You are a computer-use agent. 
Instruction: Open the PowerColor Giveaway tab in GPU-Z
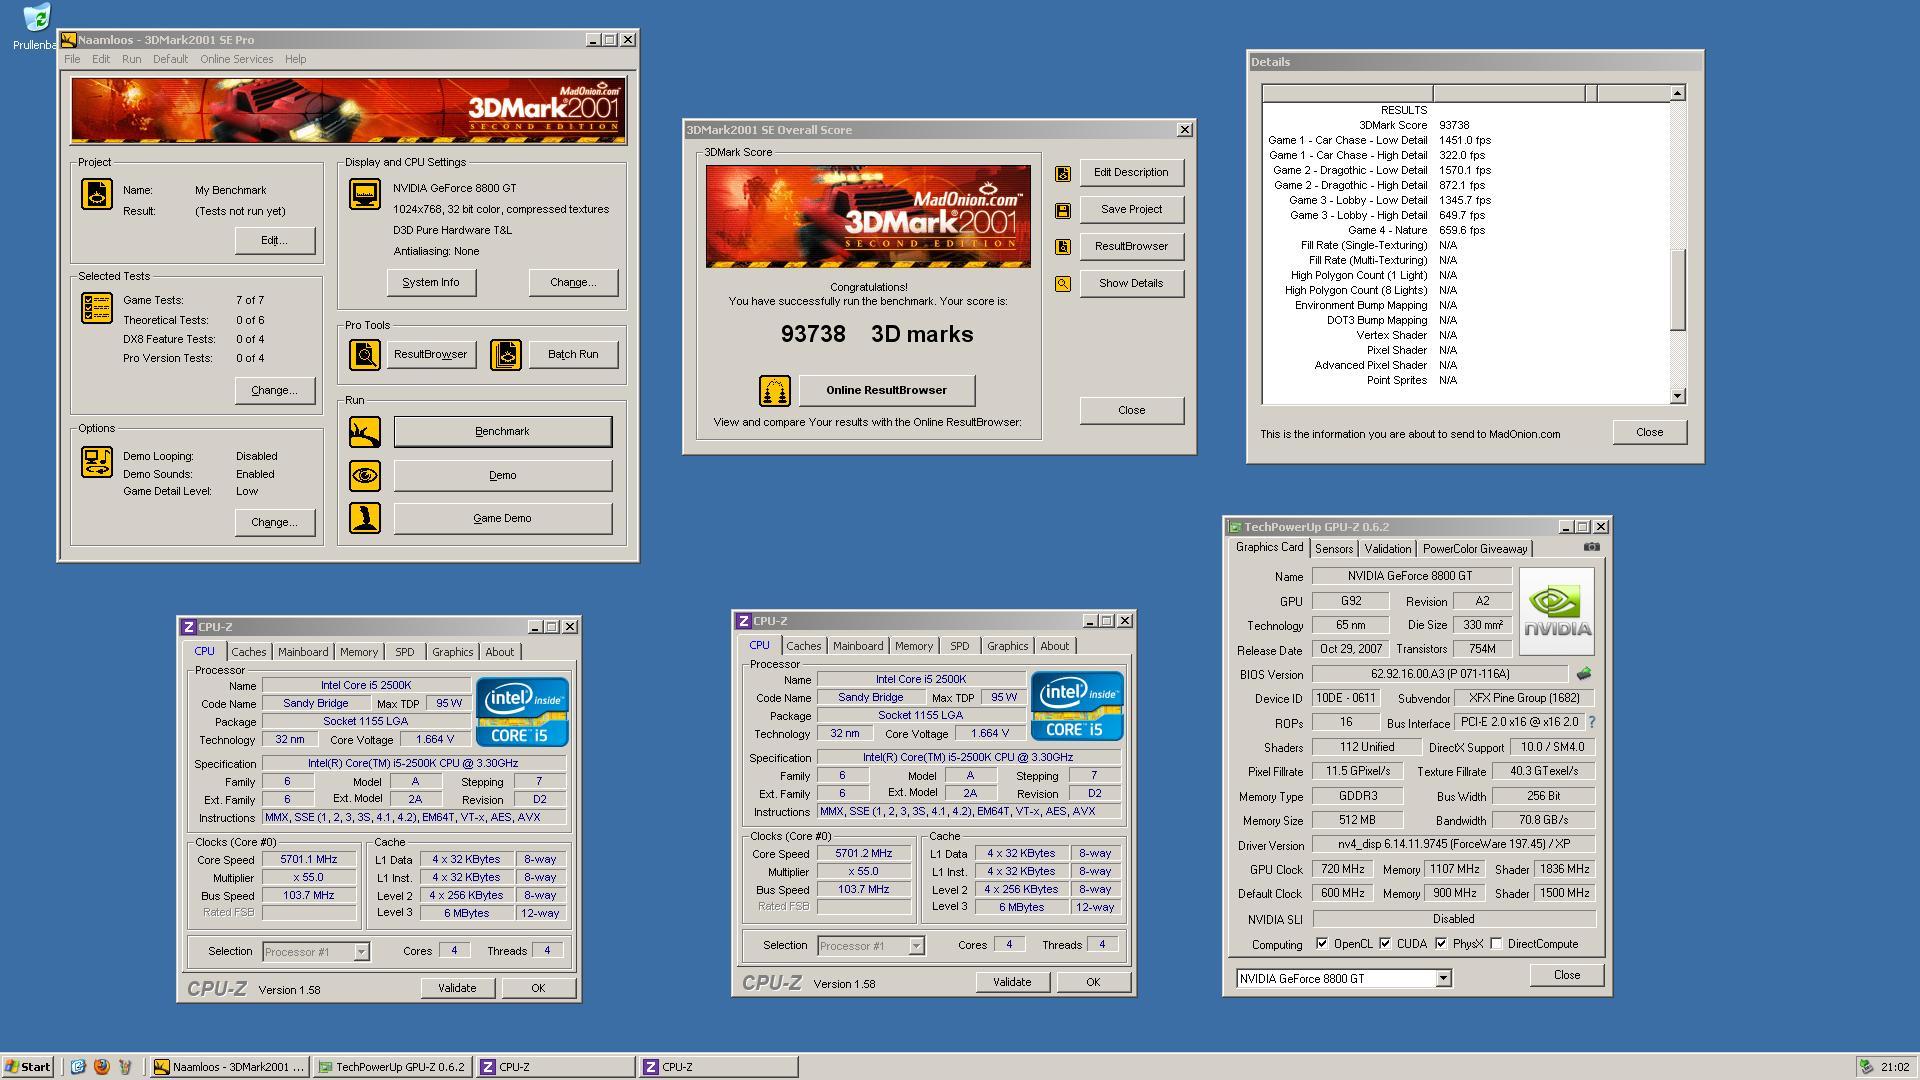(1474, 549)
